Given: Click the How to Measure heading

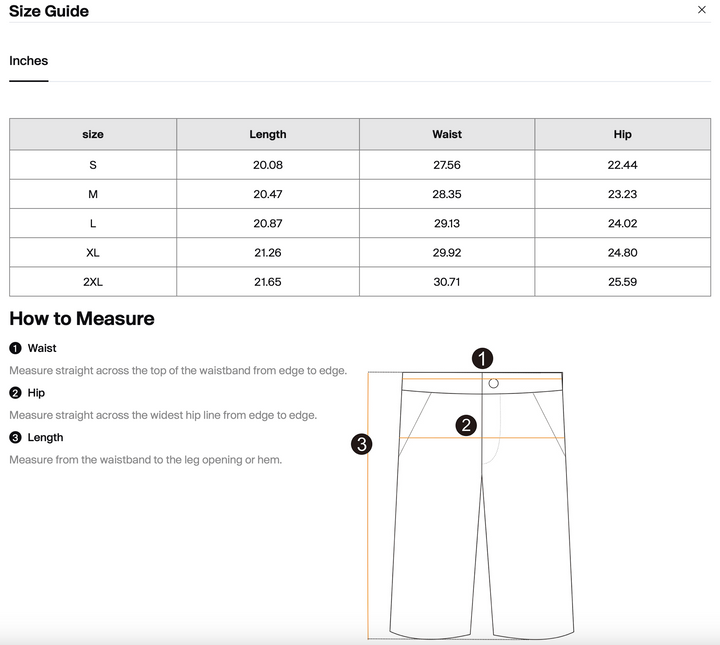Looking at the screenshot, I should (82, 319).
